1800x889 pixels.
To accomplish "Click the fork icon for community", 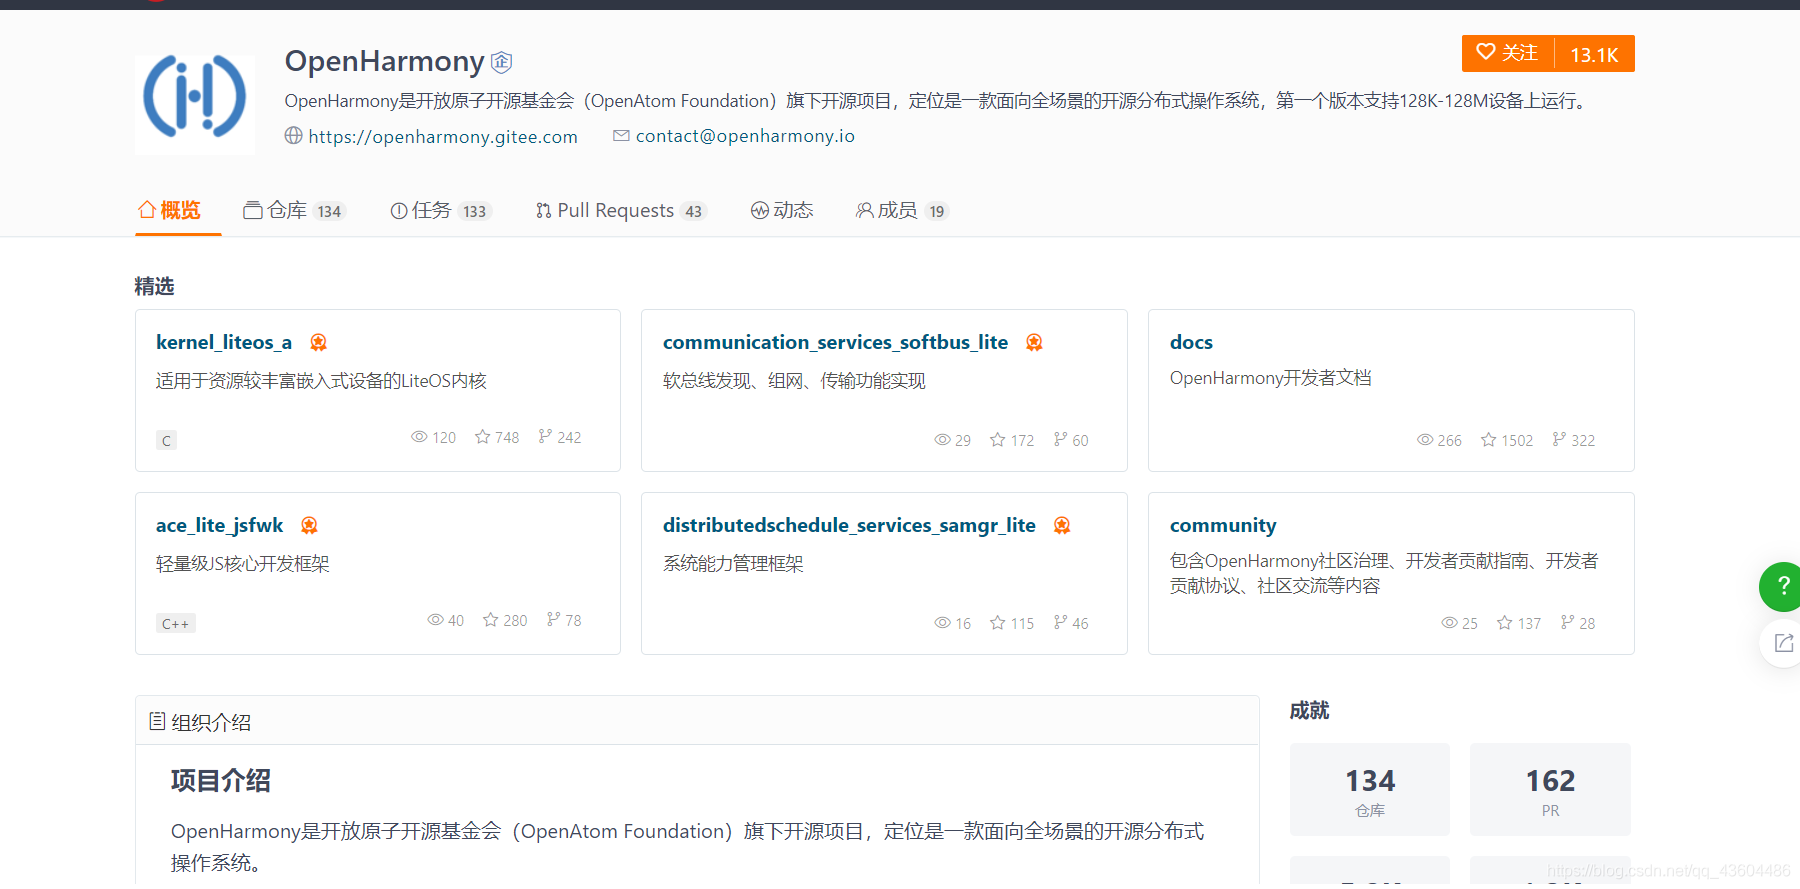I will pyautogui.click(x=1567, y=622).
